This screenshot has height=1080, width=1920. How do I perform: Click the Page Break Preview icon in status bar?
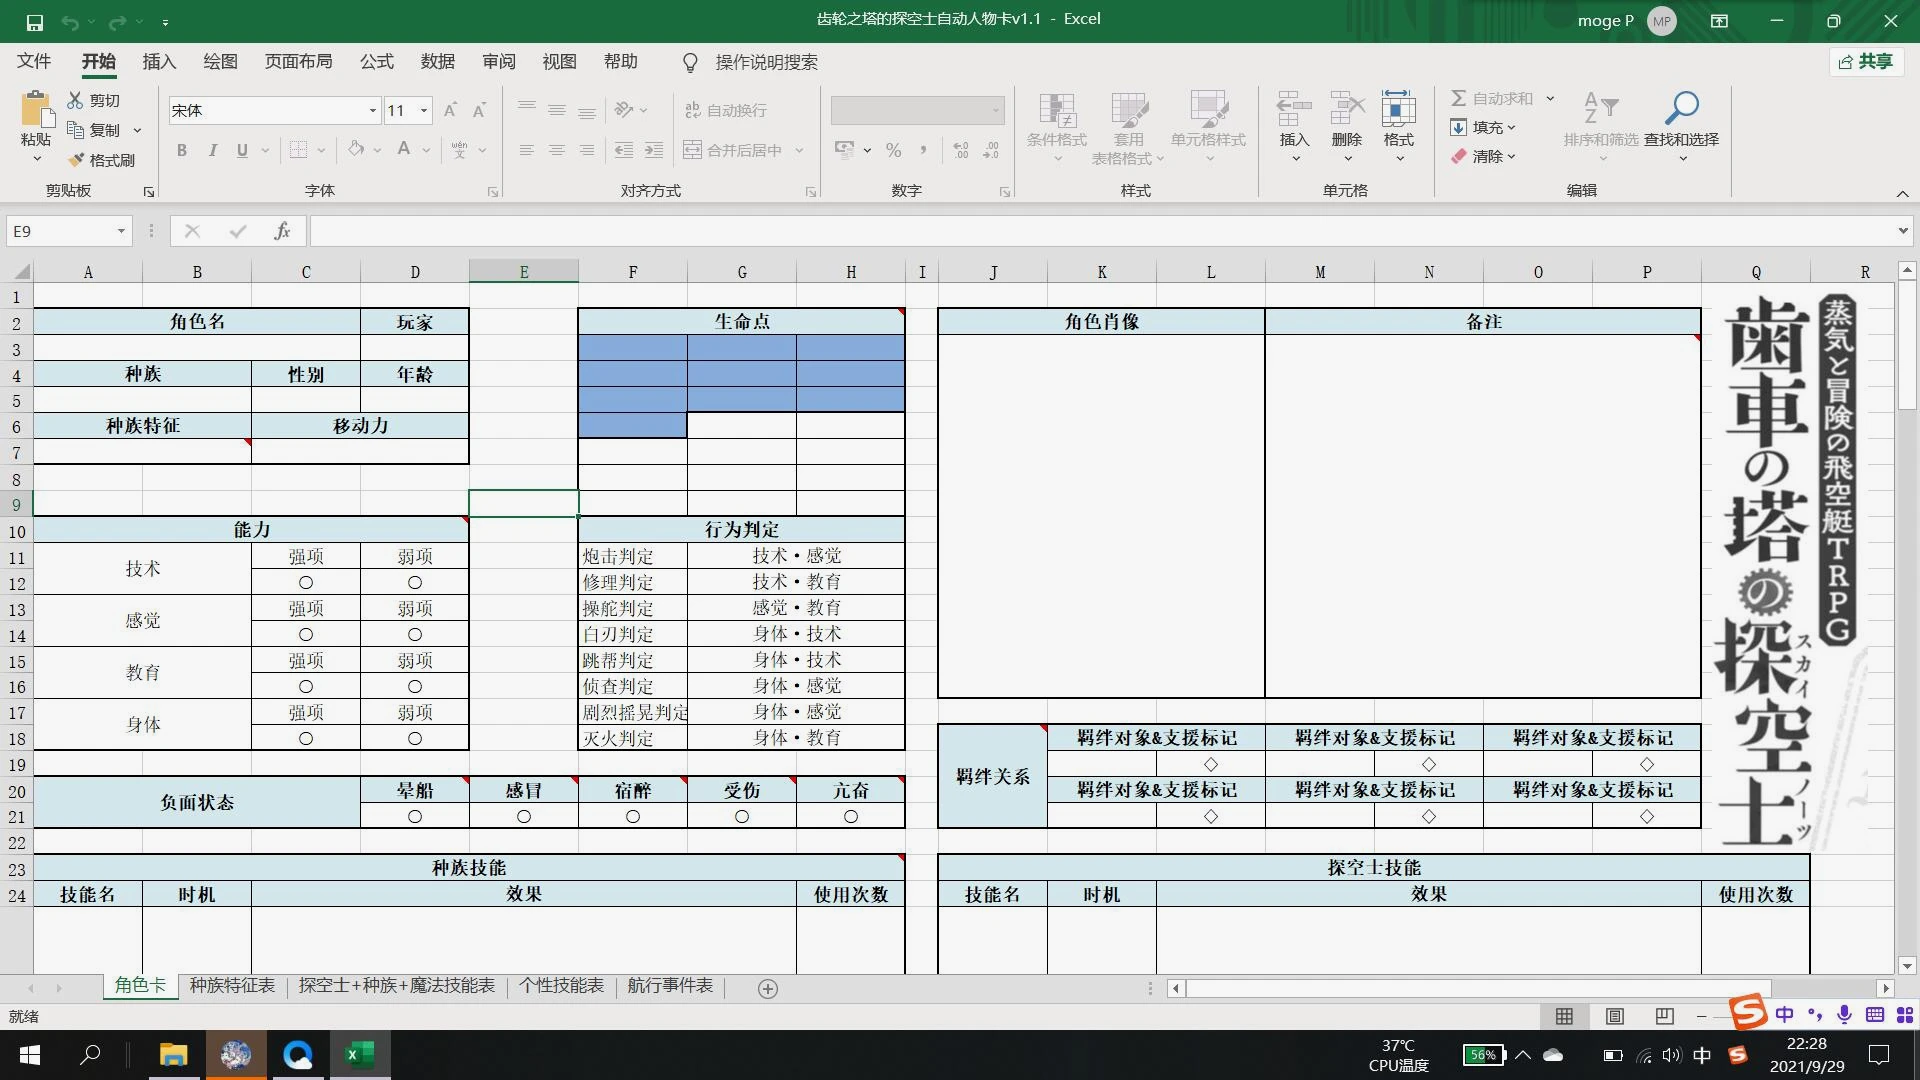[x=1664, y=1016]
